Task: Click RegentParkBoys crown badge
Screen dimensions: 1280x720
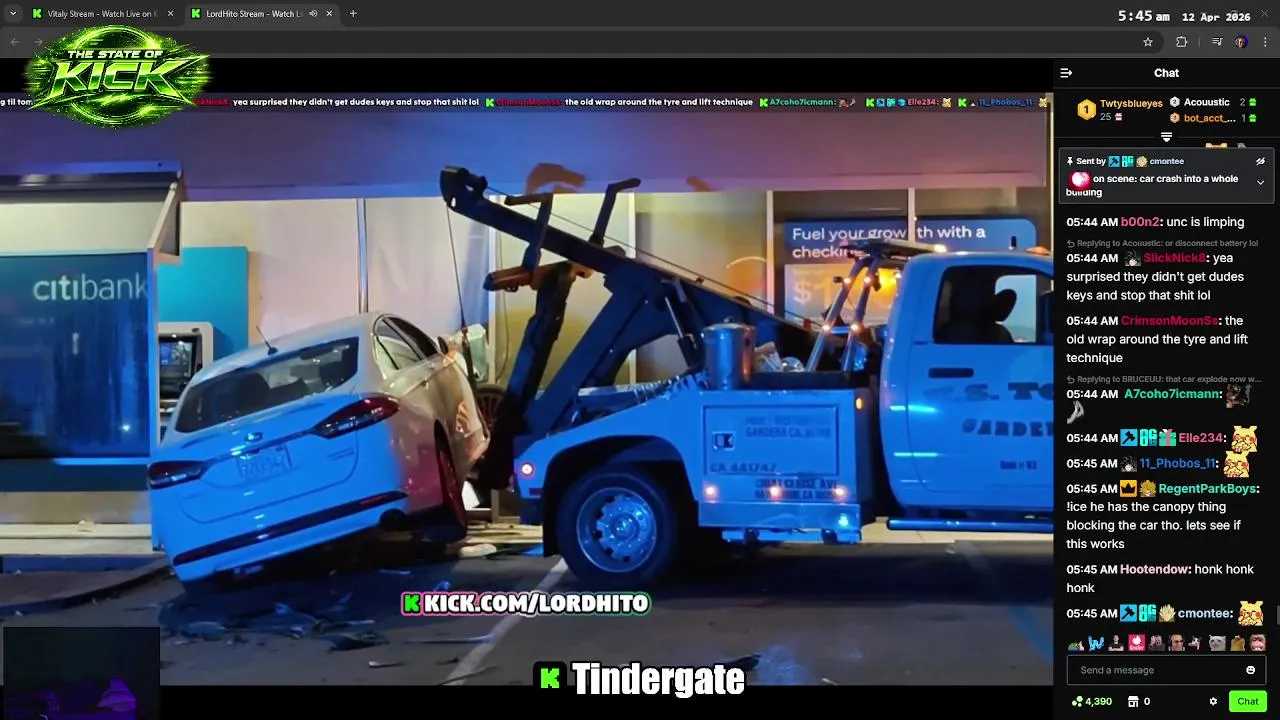Action: coord(1128,489)
